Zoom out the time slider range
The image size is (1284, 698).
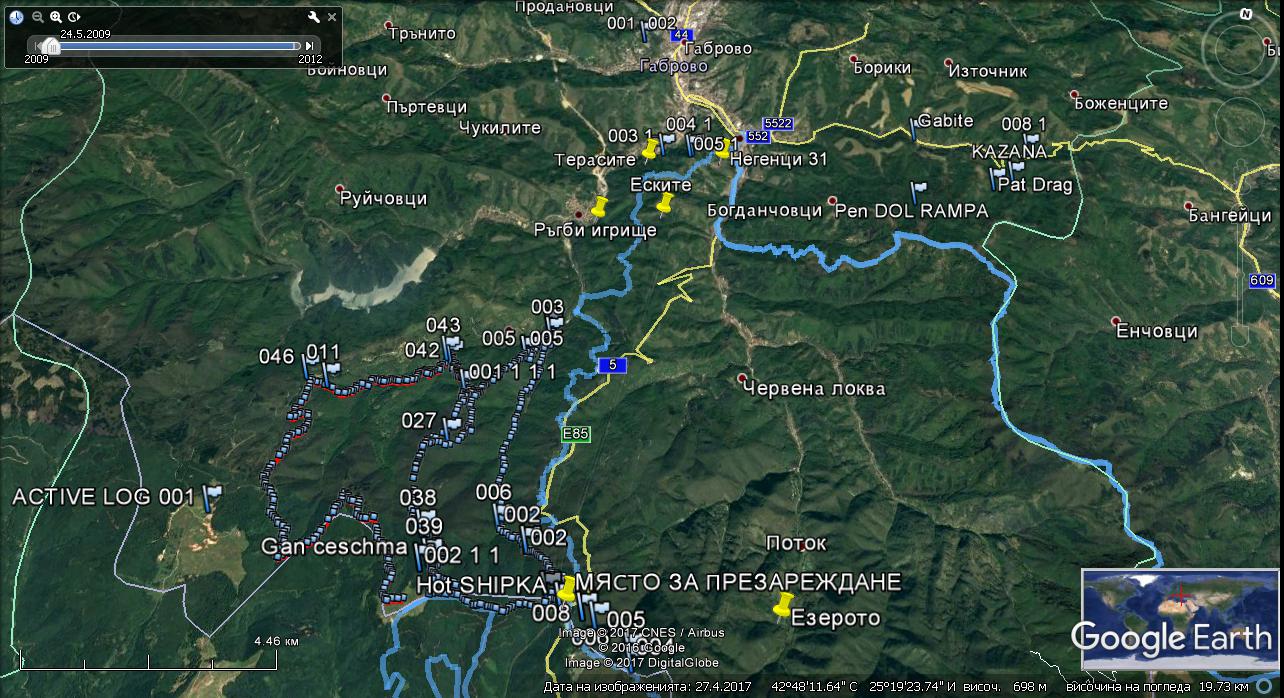tap(37, 17)
